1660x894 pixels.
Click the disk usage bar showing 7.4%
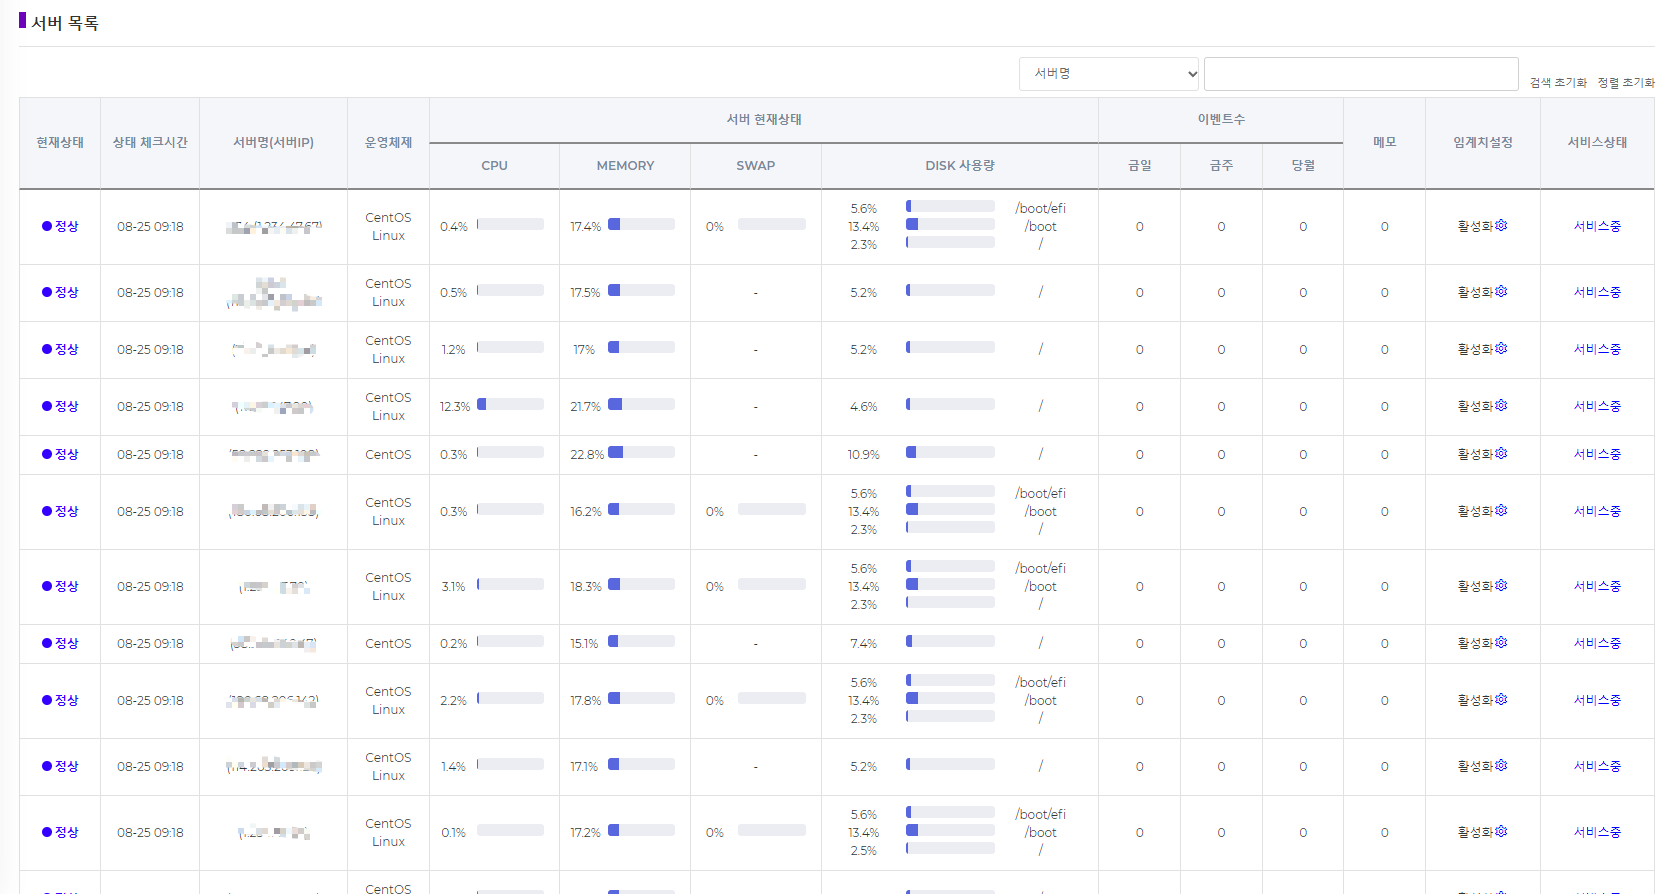coord(950,642)
